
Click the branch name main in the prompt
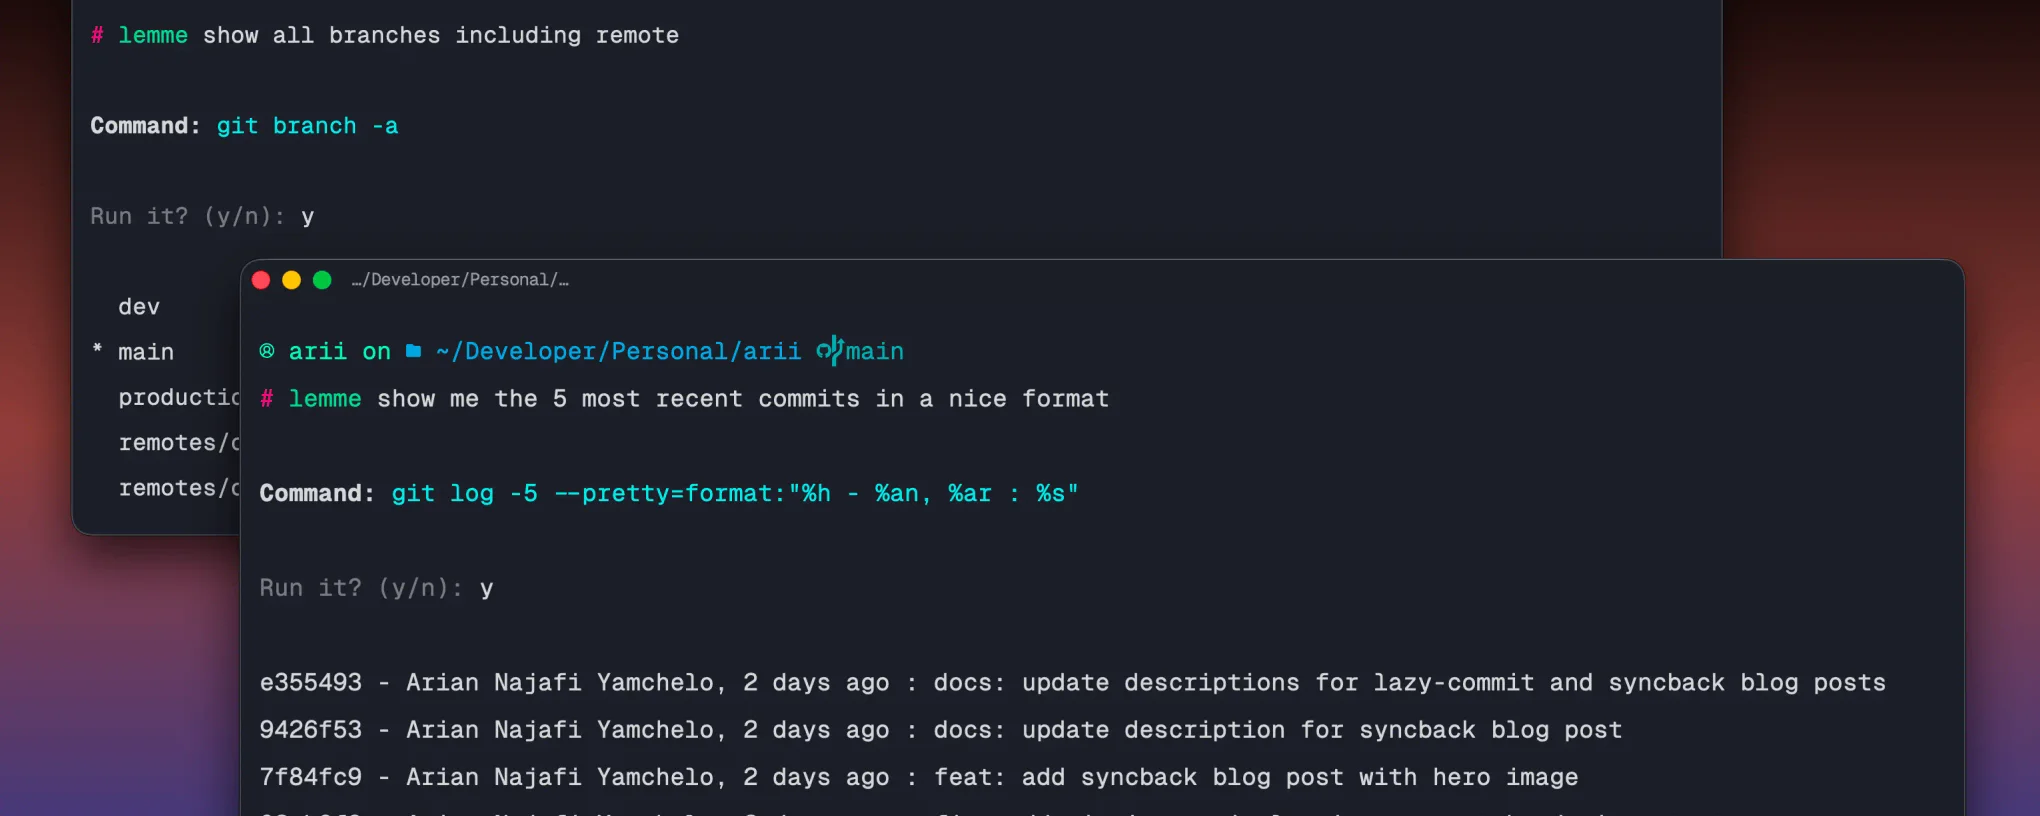pos(875,351)
